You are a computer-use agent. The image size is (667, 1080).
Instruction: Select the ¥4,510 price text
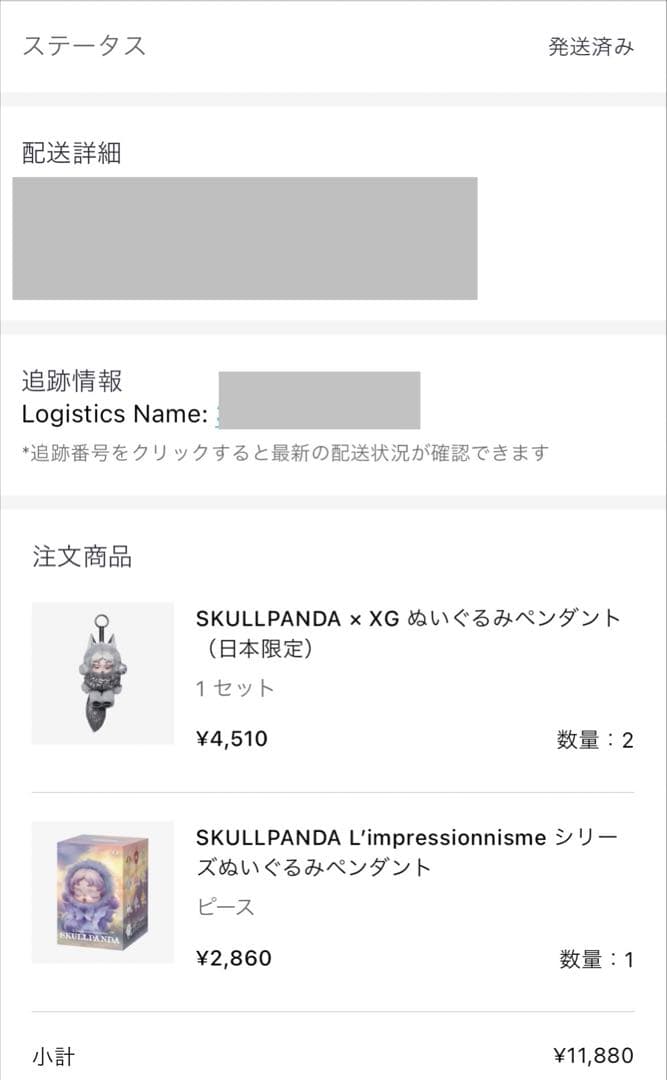(230, 738)
